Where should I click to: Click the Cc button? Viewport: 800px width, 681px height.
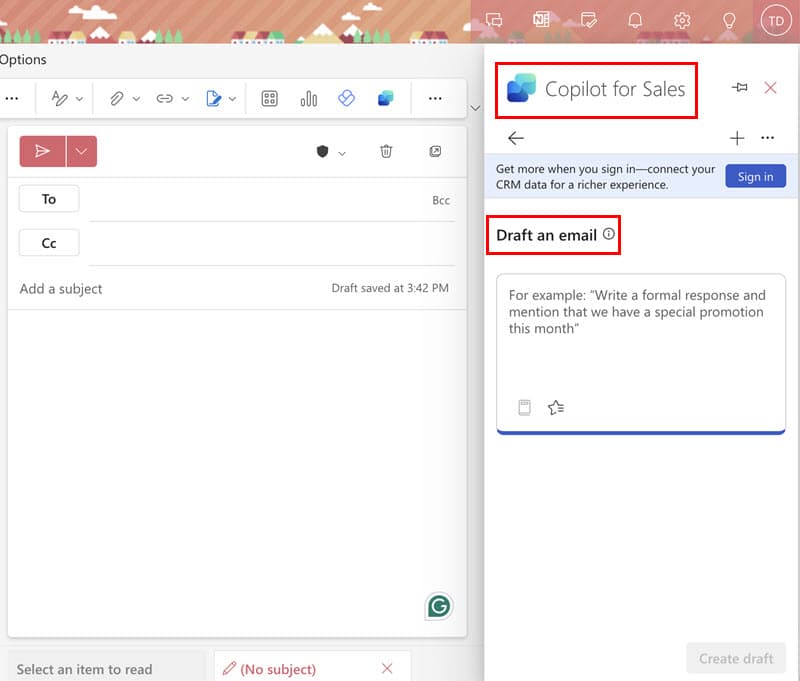click(x=49, y=243)
